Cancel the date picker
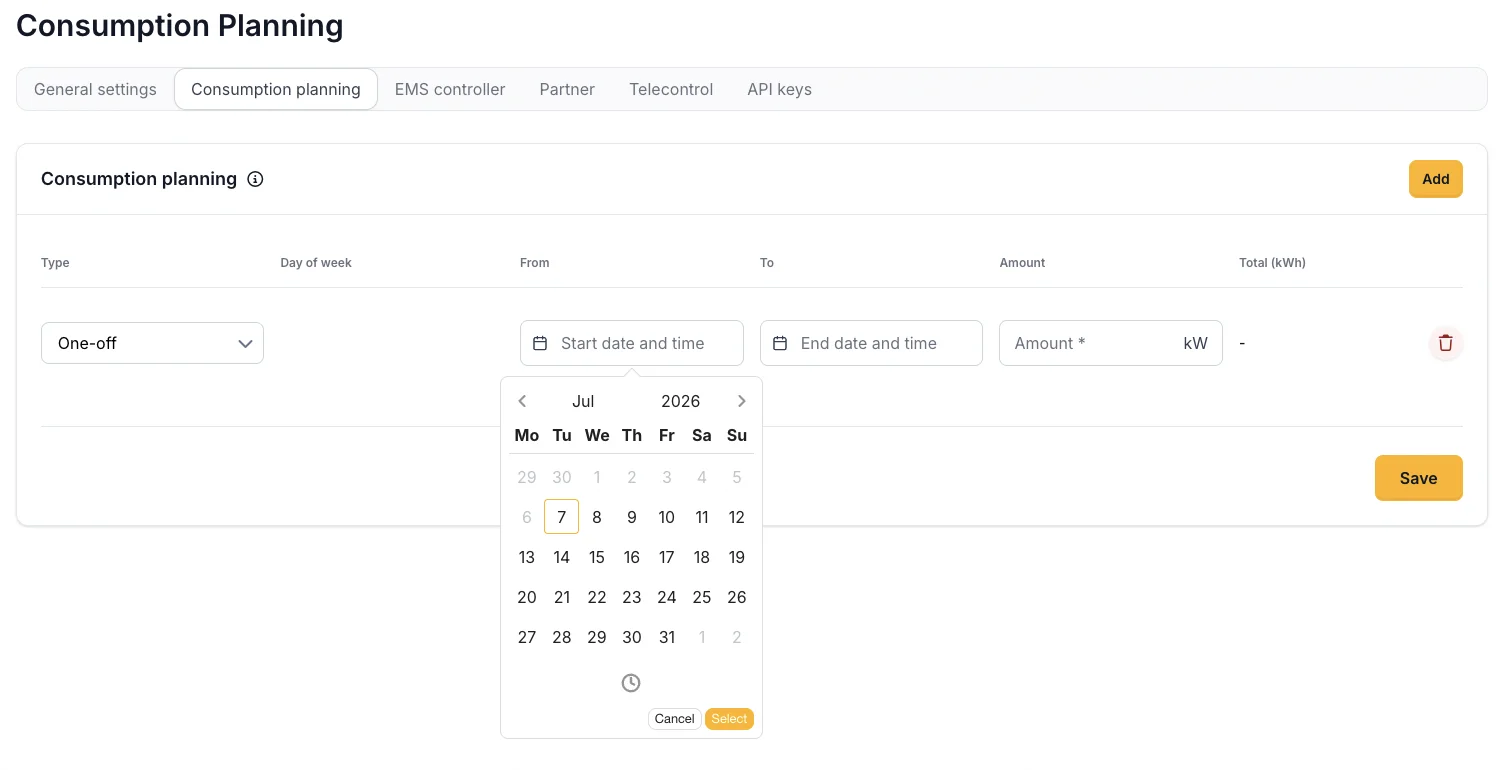 (x=674, y=719)
